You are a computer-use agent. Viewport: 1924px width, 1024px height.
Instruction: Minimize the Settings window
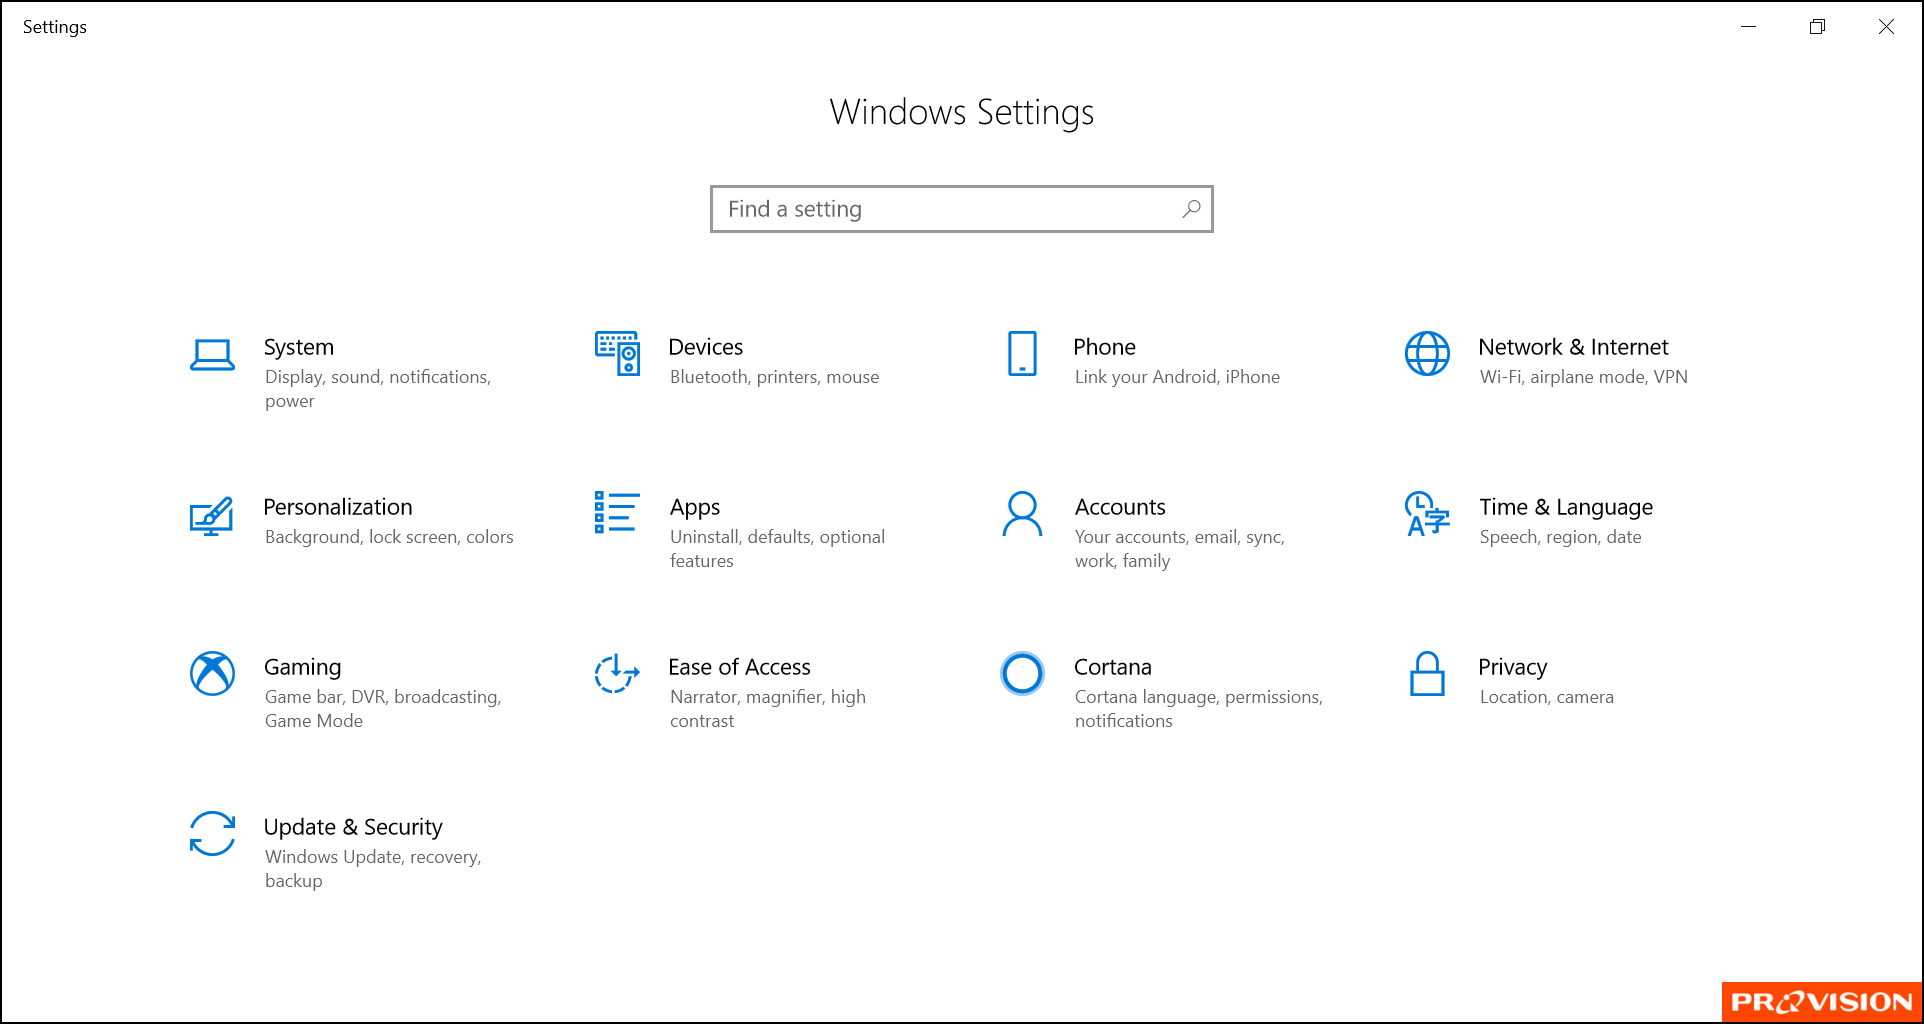pyautogui.click(x=1748, y=27)
